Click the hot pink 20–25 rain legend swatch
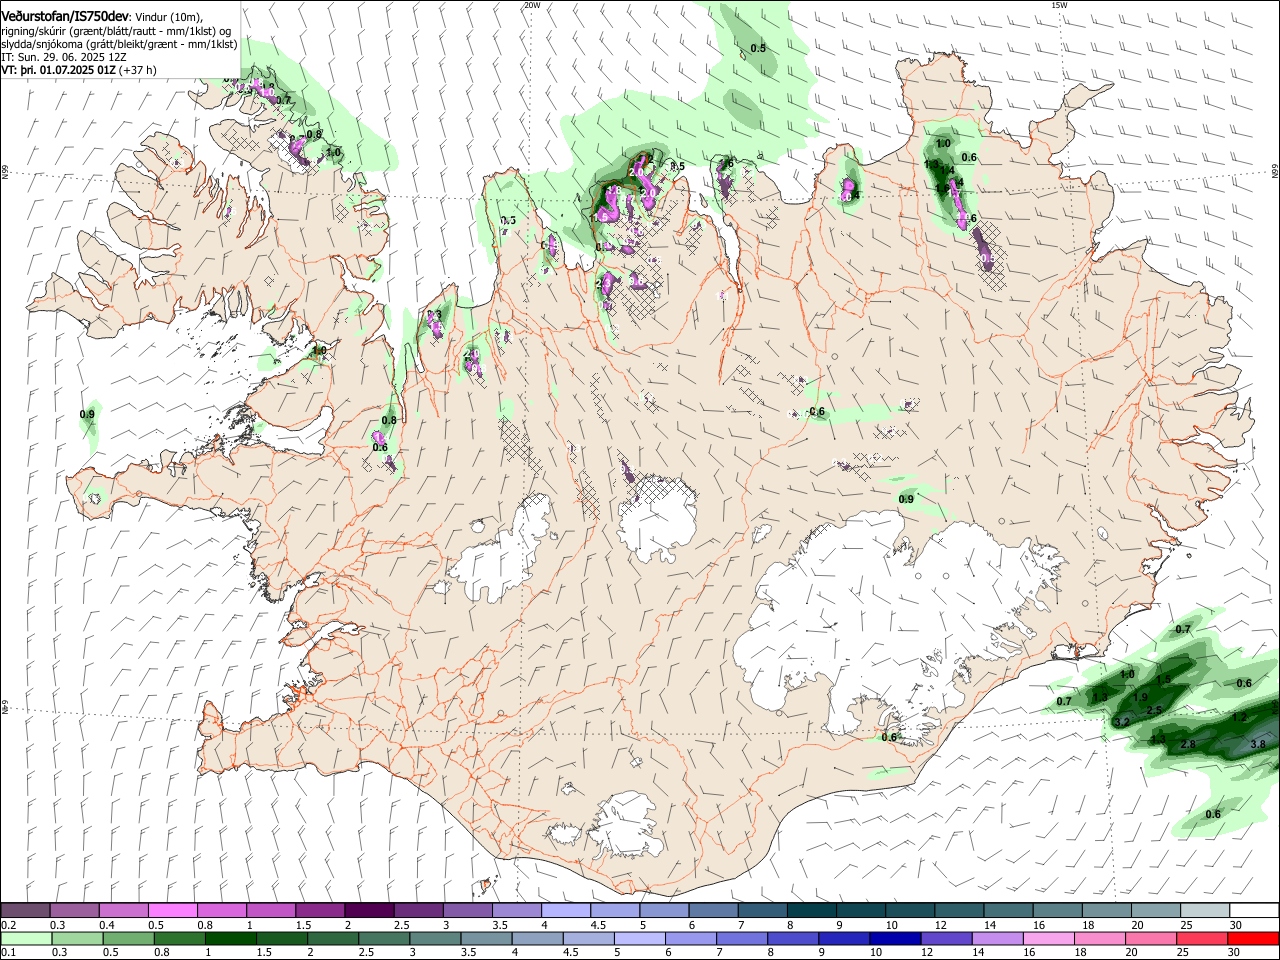 pyautogui.click(x=1151, y=938)
